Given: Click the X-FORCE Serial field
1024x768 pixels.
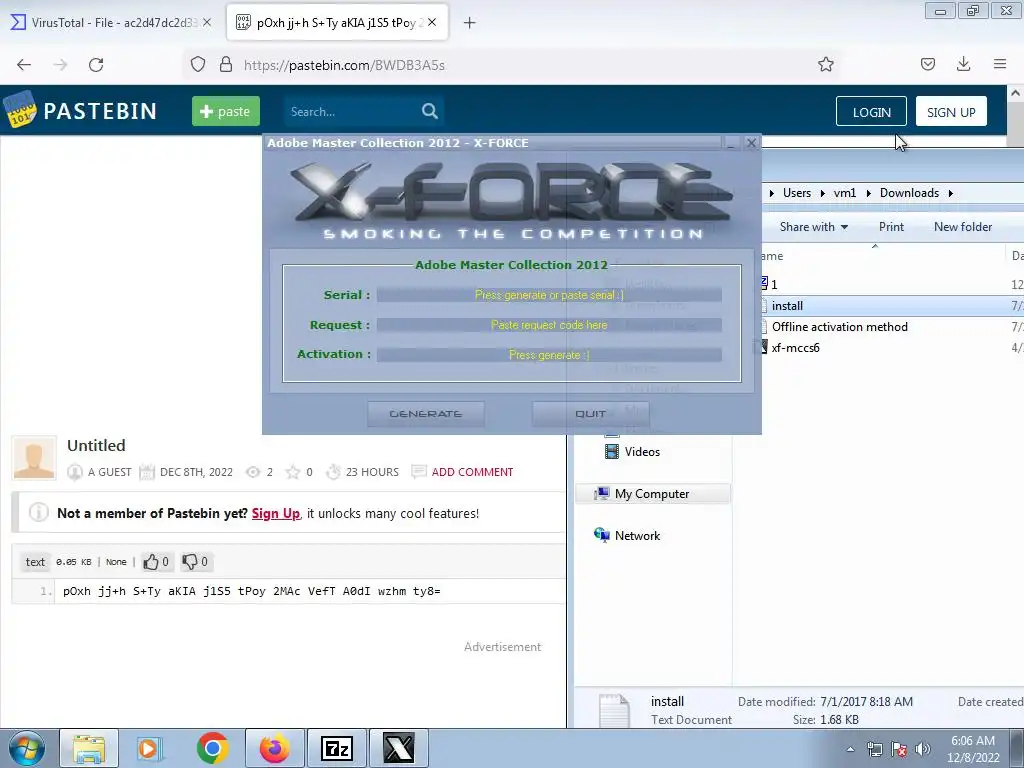Looking at the screenshot, I should (549, 295).
